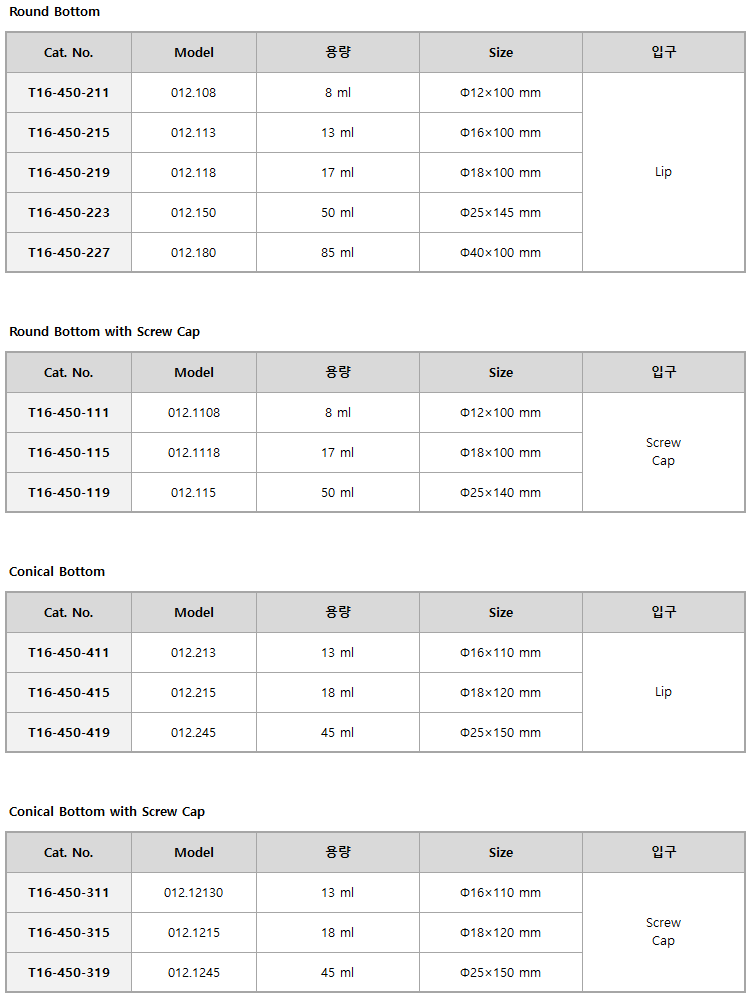Select the Φ25×140 mm size cell
749x996 pixels.
tap(501, 493)
